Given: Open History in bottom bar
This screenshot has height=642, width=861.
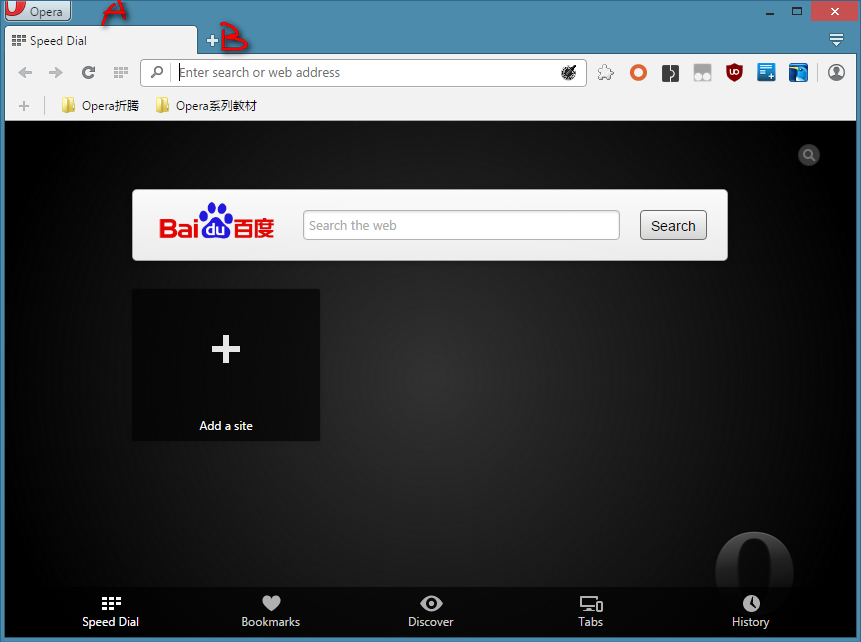Looking at the screenshot, I should 751,612.
